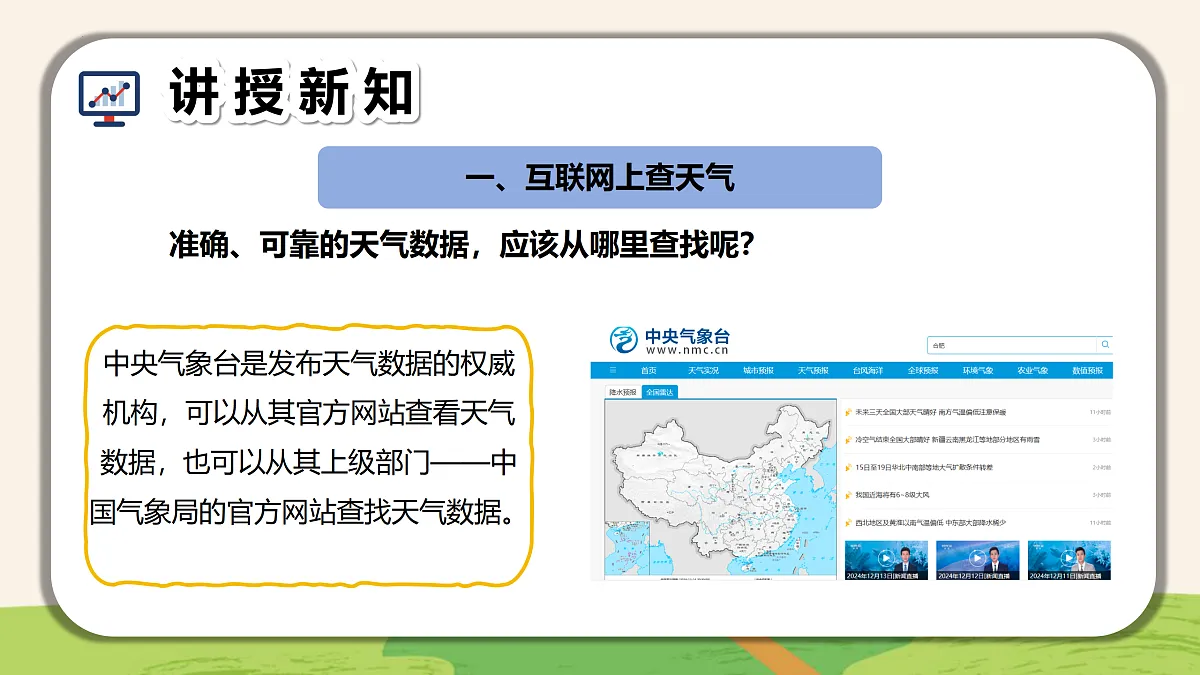Screen dimensions: 1200x675
Task: Play the 2024年12月13日 news broadcast video
Action: [886, 560]
